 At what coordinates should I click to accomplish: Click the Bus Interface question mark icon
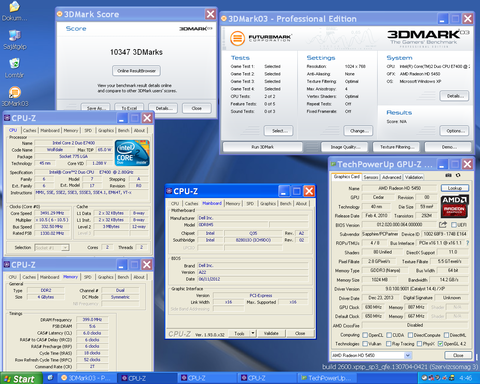467,243
